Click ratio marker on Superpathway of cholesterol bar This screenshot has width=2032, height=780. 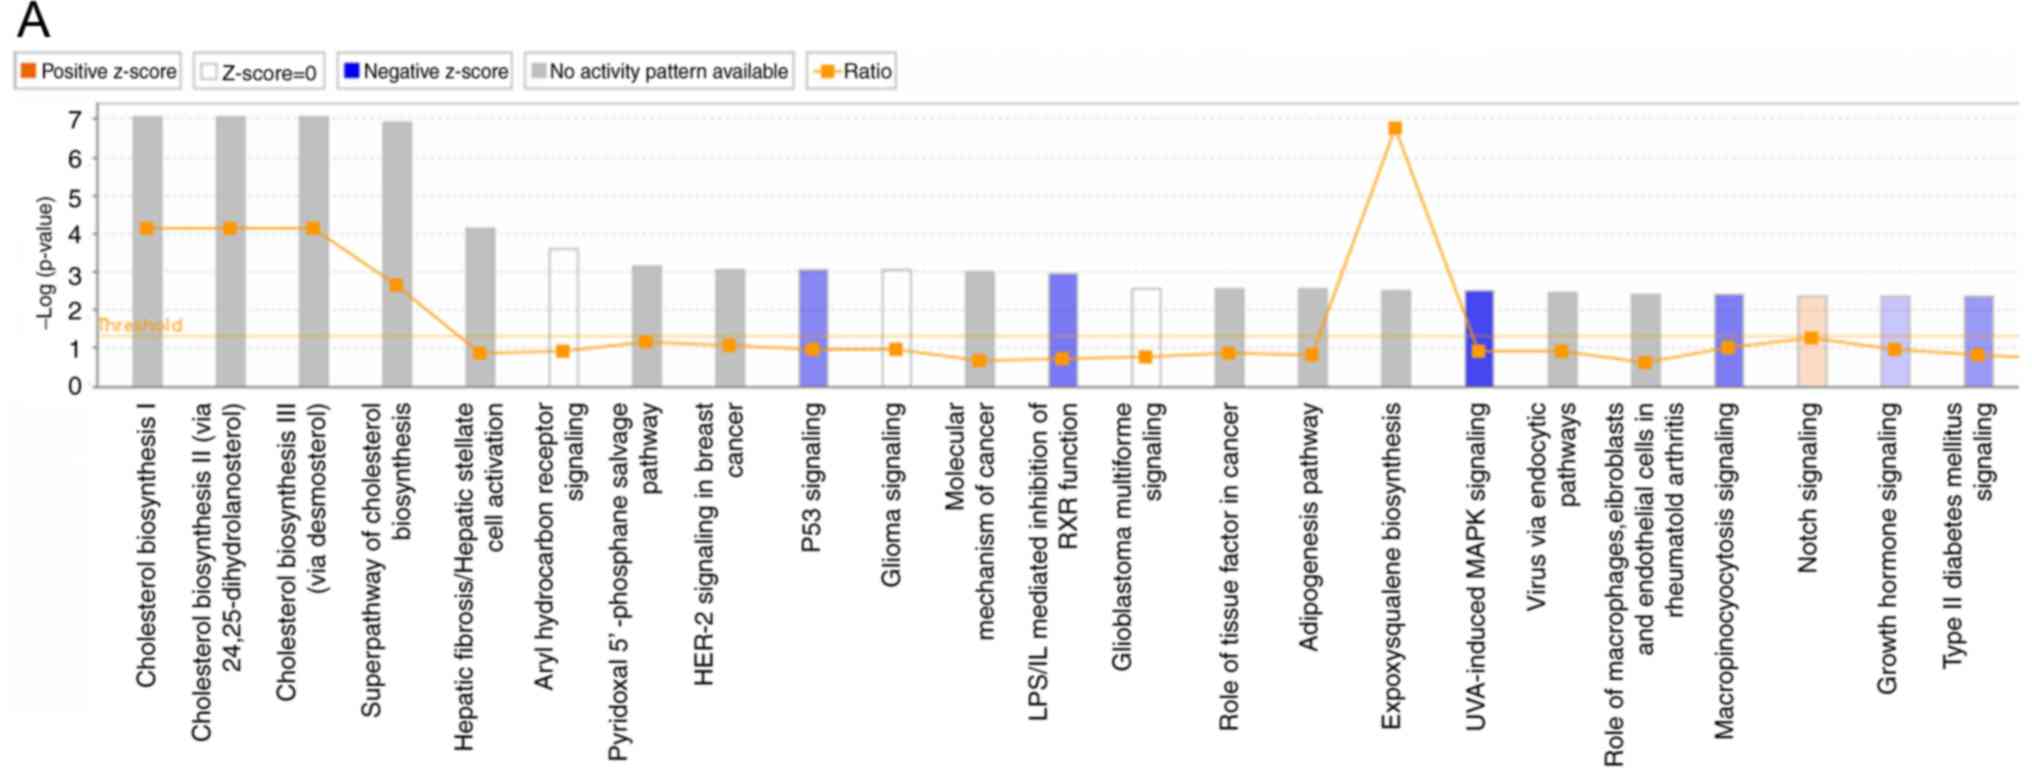coord(396,285)
